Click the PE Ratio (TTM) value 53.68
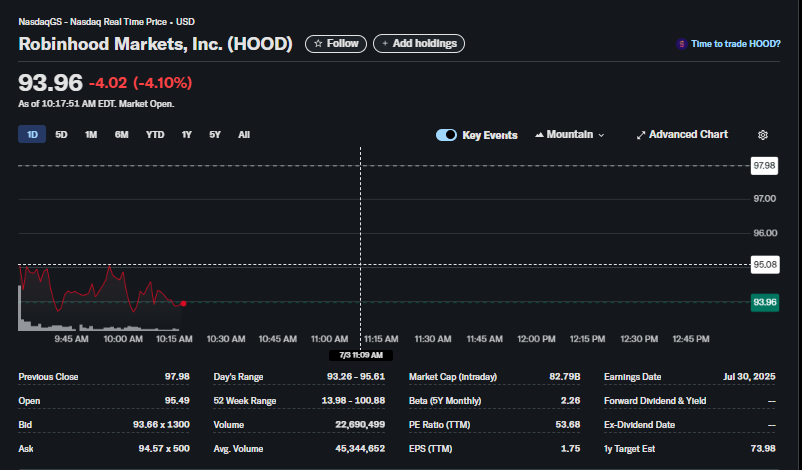The image size is (802, 470). click(x=568, y=425)
